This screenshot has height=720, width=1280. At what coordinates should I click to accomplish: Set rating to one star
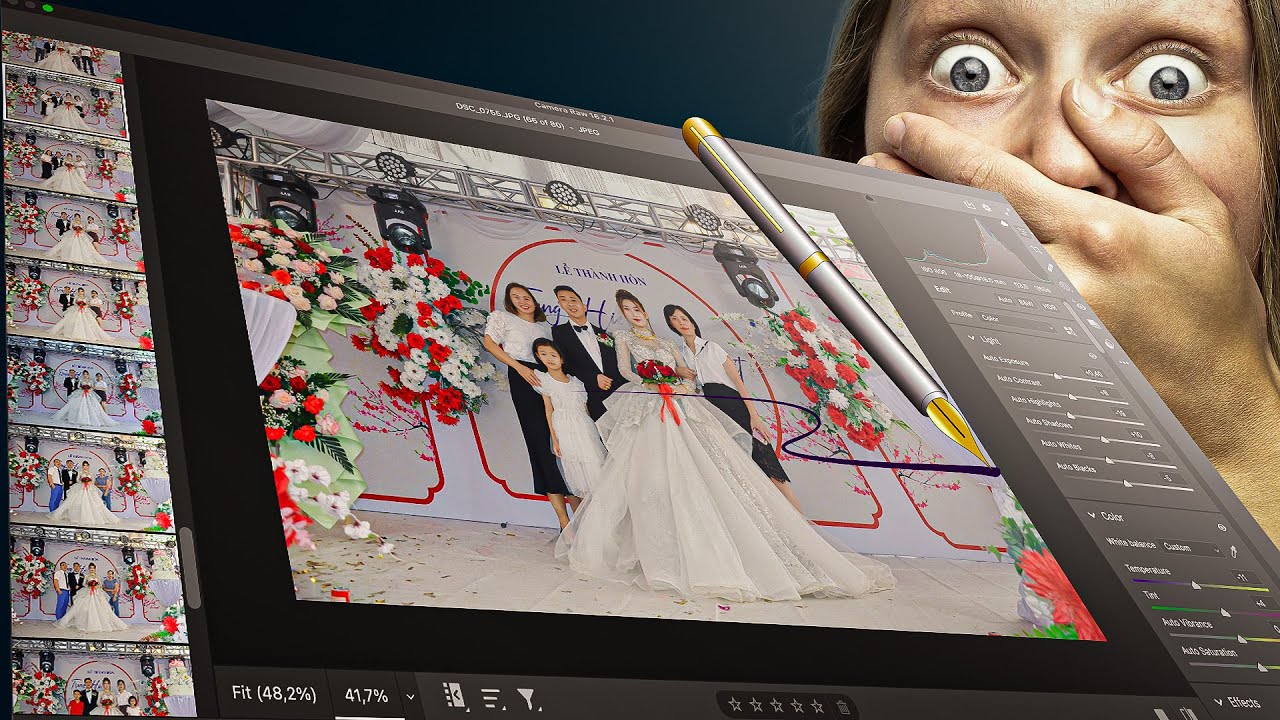(735, 704)
